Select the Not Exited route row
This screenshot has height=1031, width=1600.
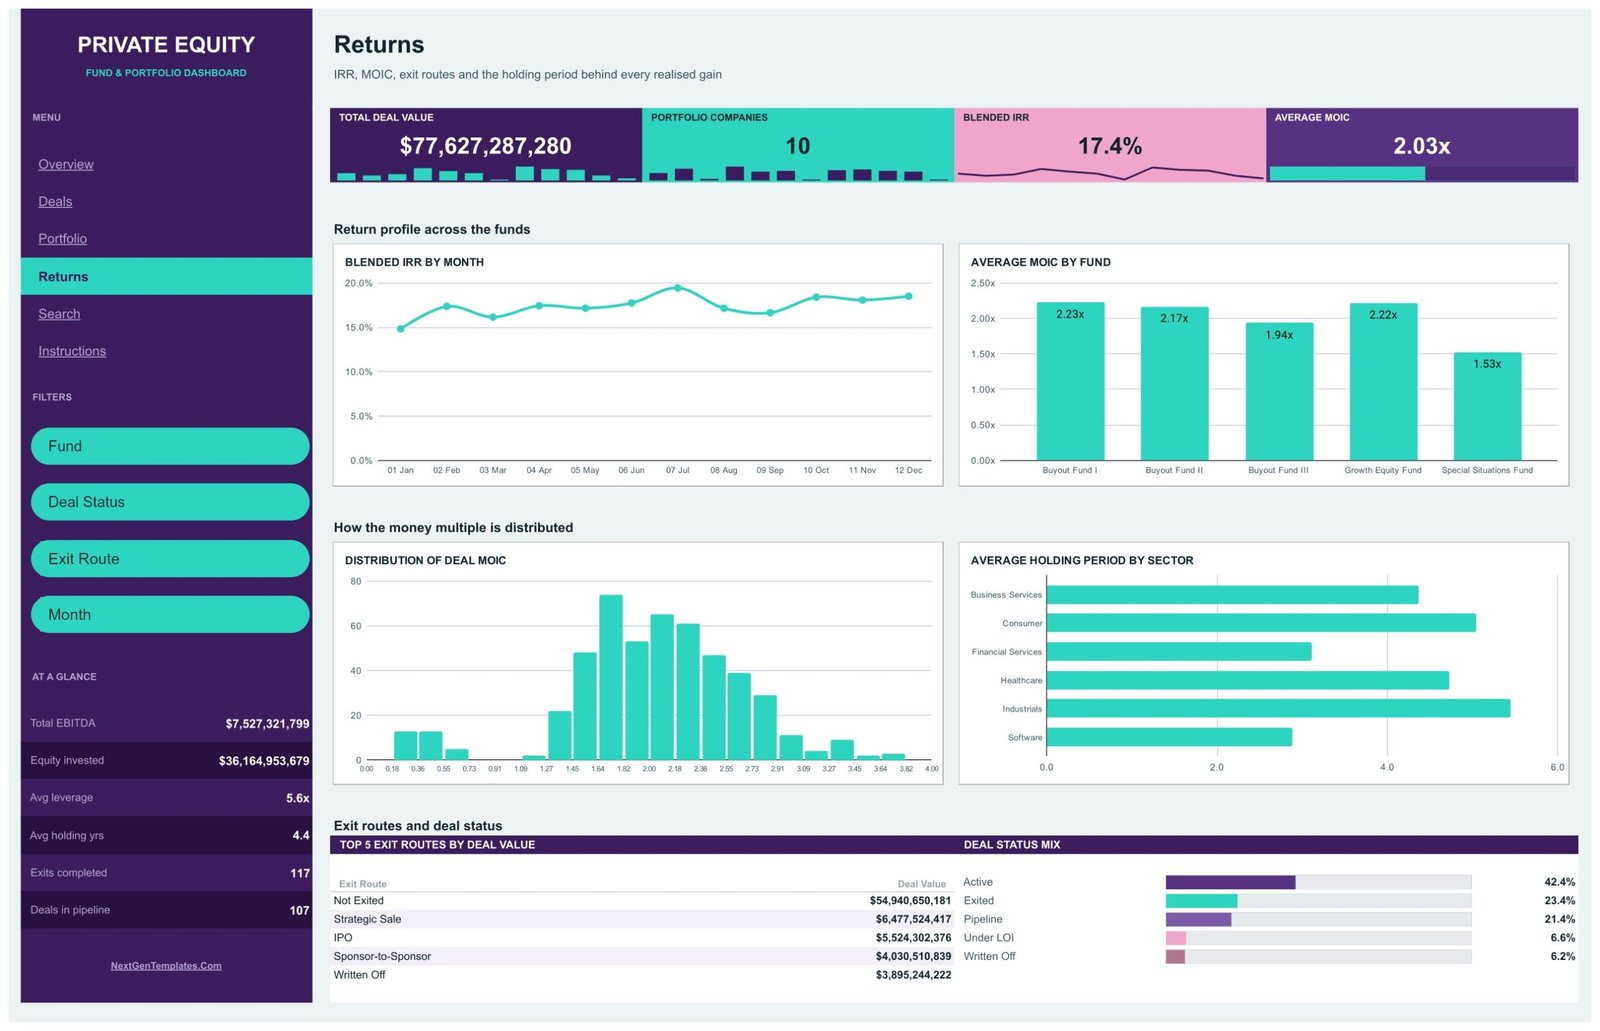click(642, 901)
